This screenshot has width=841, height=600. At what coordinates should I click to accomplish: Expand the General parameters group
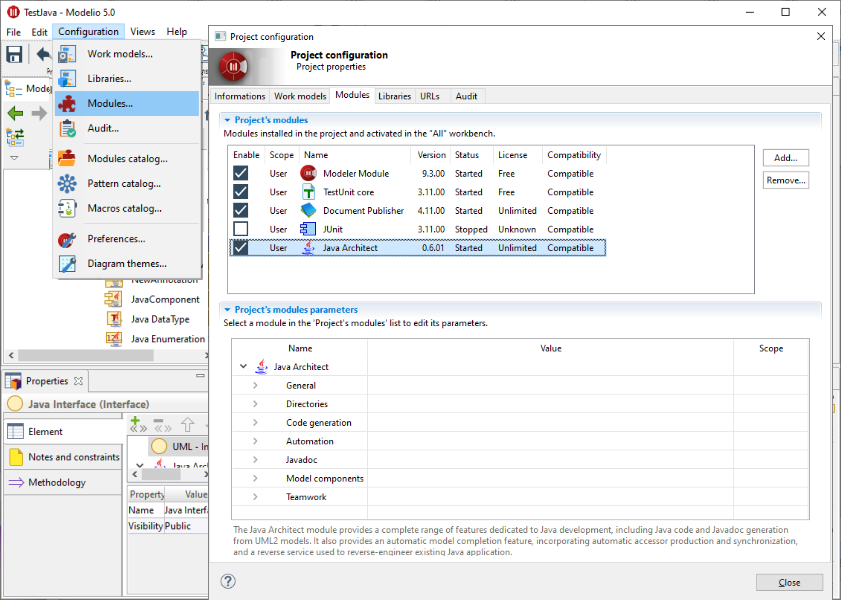tap(255, 386)
